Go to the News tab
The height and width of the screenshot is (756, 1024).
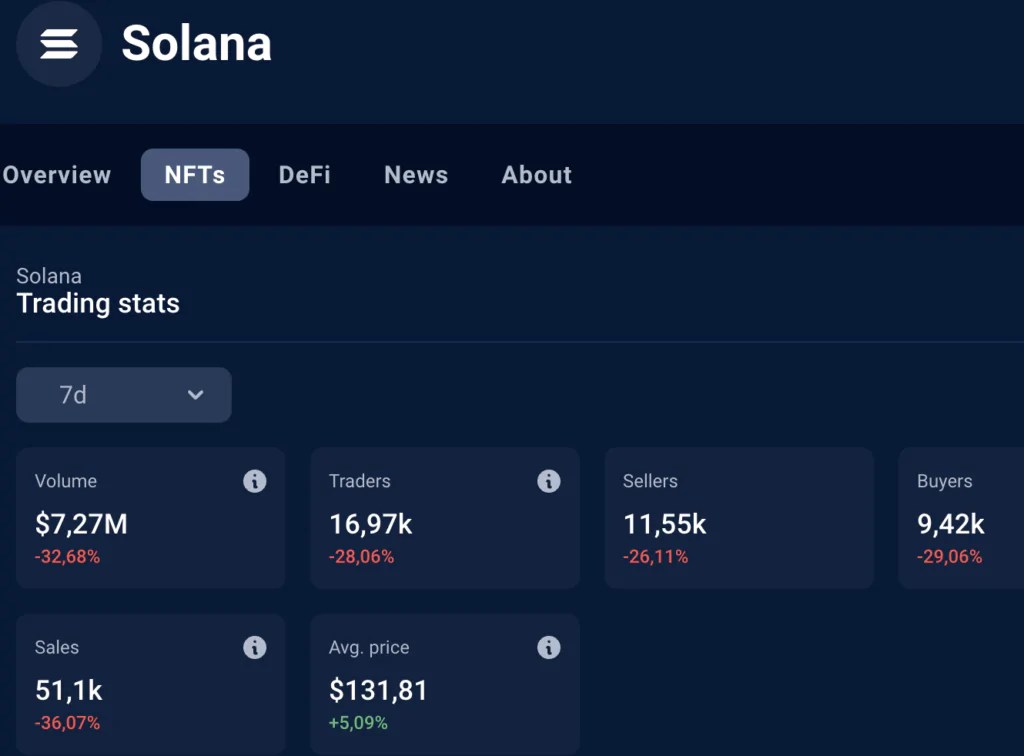pyautogui.click(x=416, y=175)
